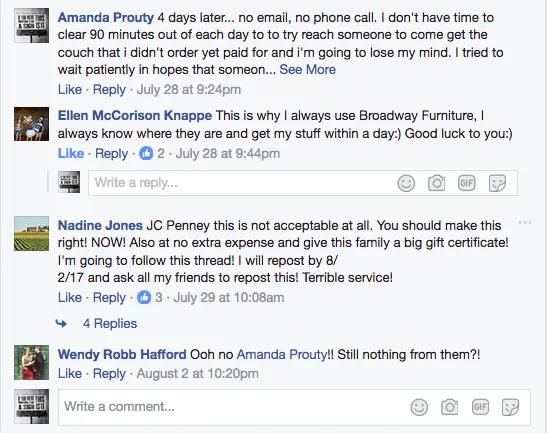The image size is (547, 433).
Task: Open emoji picker in reply box
Action: (406, 183)
